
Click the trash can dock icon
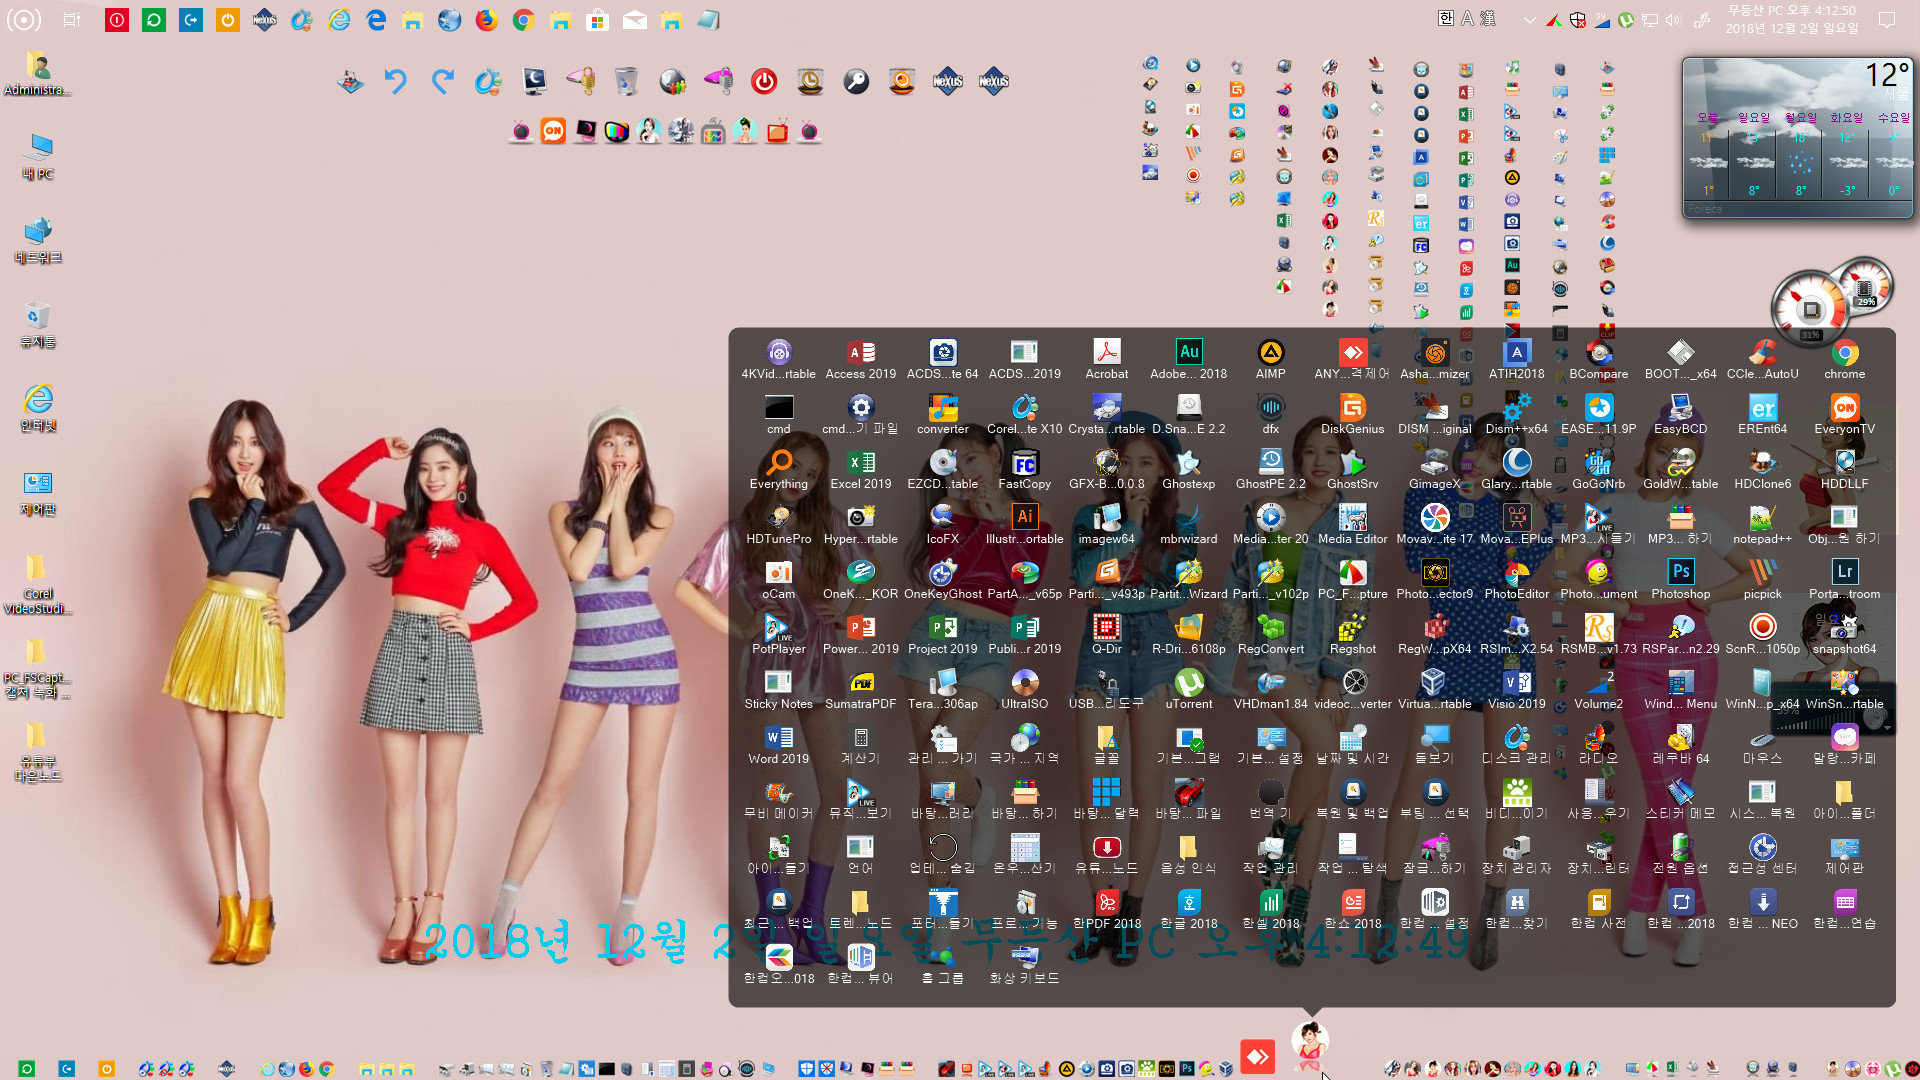(626, 81)
